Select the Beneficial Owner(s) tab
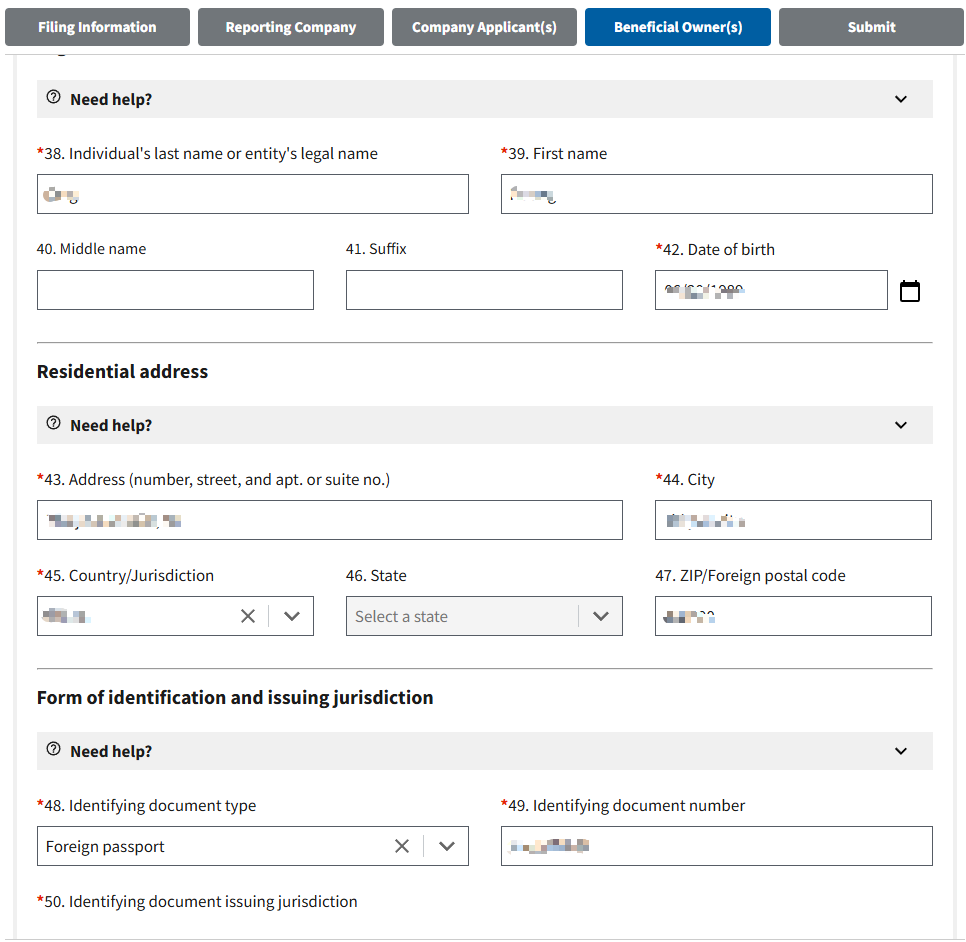966x942 pixels. [x=678, y=27]
